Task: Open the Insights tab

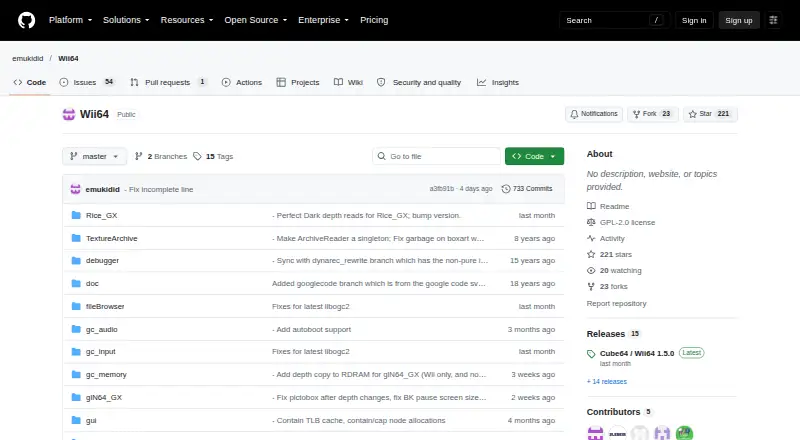Action: click(498, 82)
